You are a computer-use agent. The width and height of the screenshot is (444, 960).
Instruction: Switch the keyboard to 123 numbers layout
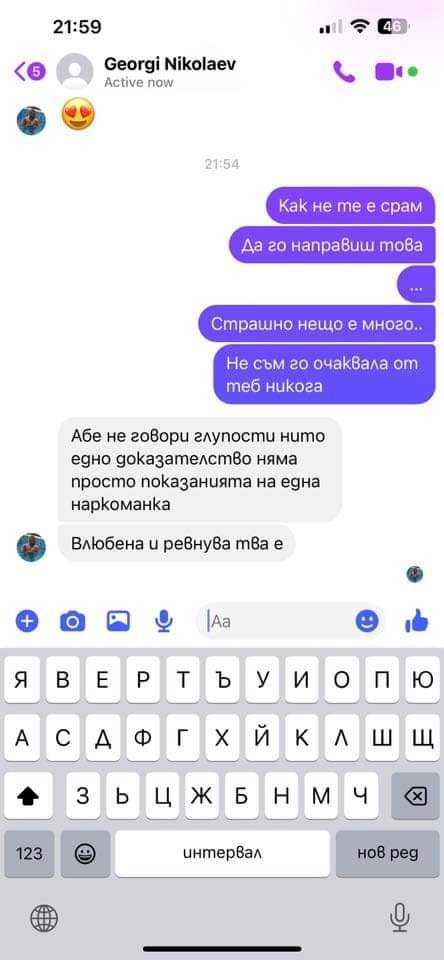coord(29,853)
